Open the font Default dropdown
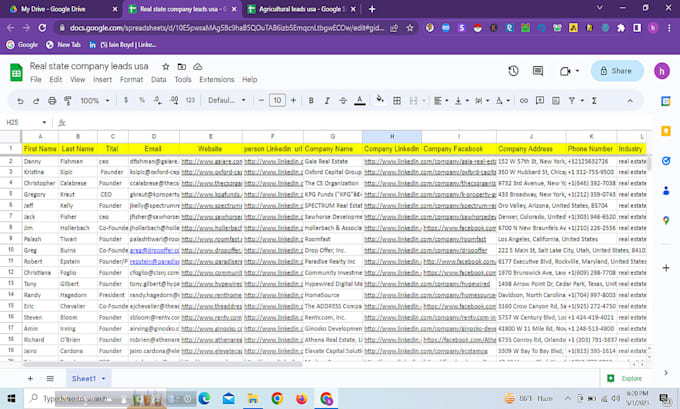680x409 pixels. pos(227,100)
